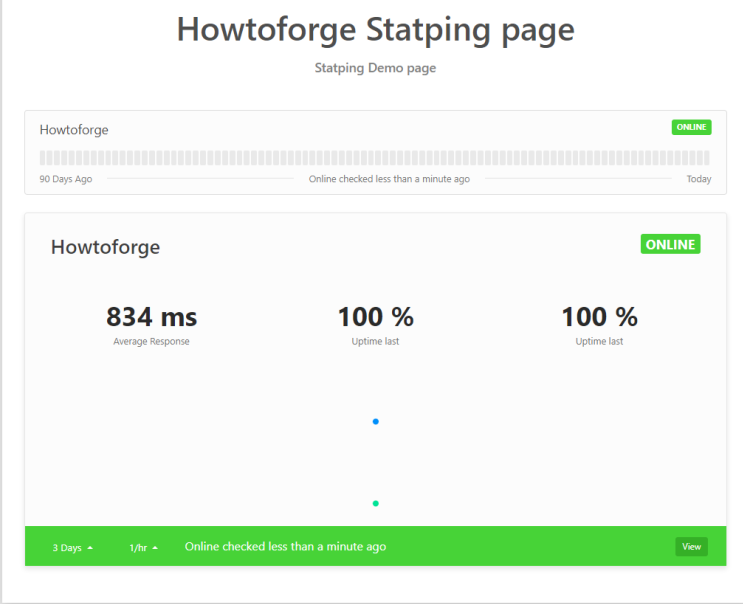Click the '90 Days Ago' label
743x604 pixels.
pos(66,179)
